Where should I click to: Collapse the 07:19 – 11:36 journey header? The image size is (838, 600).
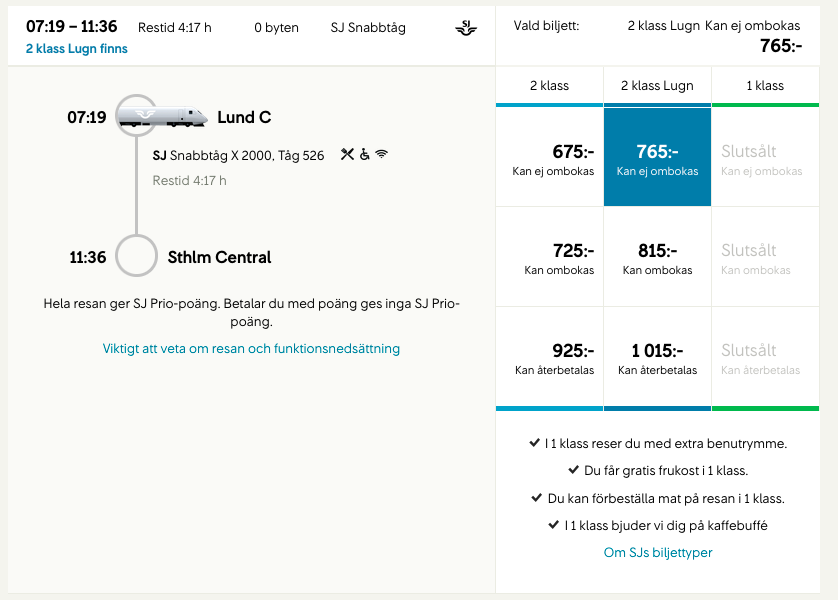[x=251, y=36]
